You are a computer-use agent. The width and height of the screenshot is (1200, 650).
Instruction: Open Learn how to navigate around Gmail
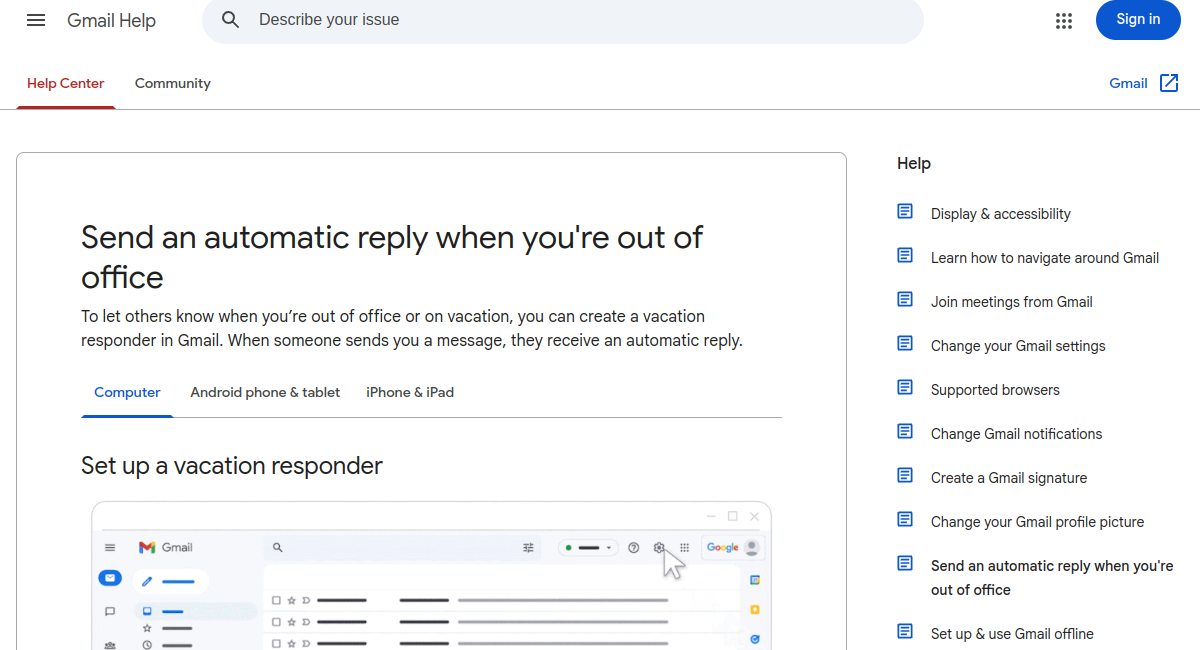coord(1045,258)
